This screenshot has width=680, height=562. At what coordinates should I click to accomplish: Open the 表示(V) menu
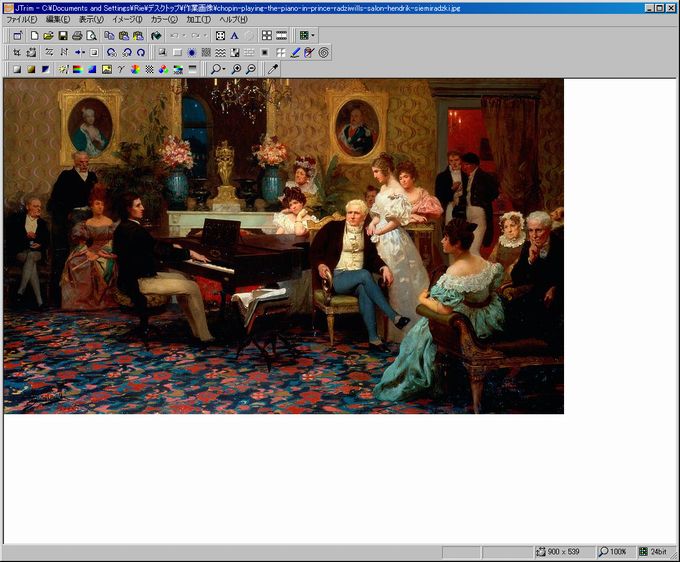[91, 19]
